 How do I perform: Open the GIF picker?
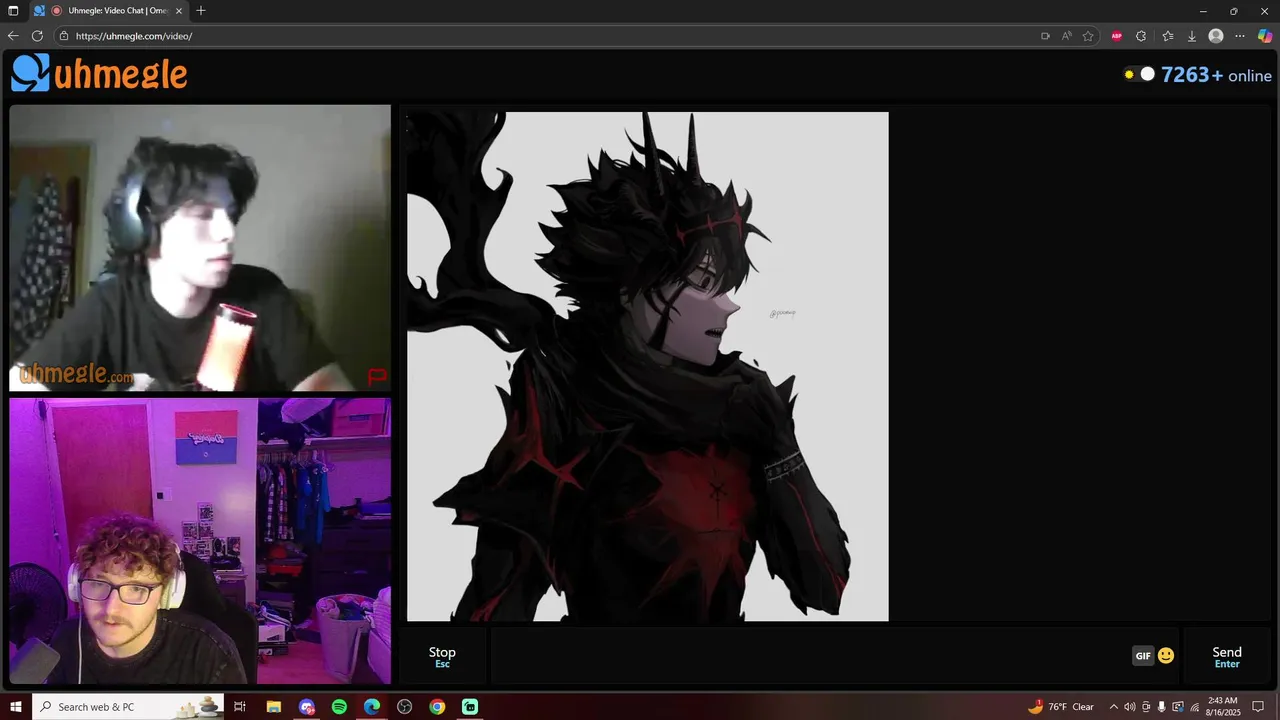1143,656
